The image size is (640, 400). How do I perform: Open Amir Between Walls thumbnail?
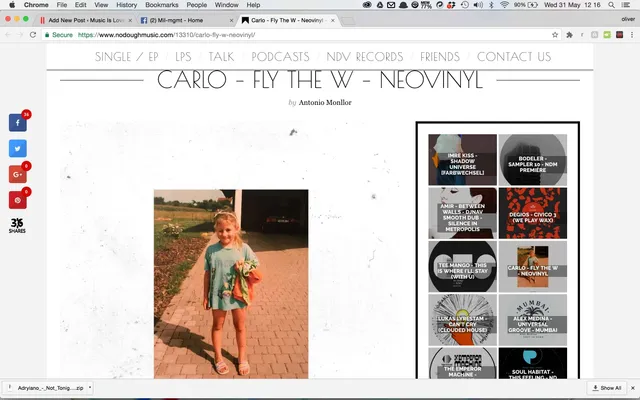click(x=462, y=213)
